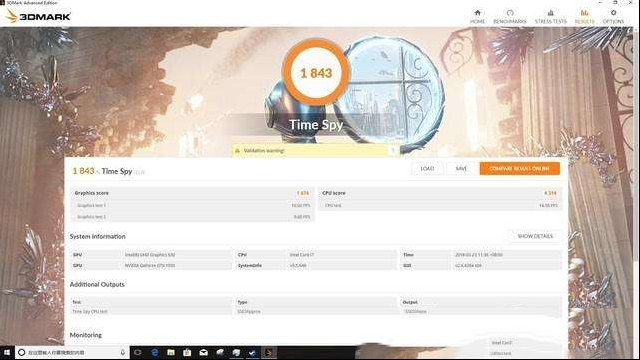Click Compare Result Online button
Image resolution: width=640 pixels, height=360 pixels.
pyautogui.click(x=519, y=169)
